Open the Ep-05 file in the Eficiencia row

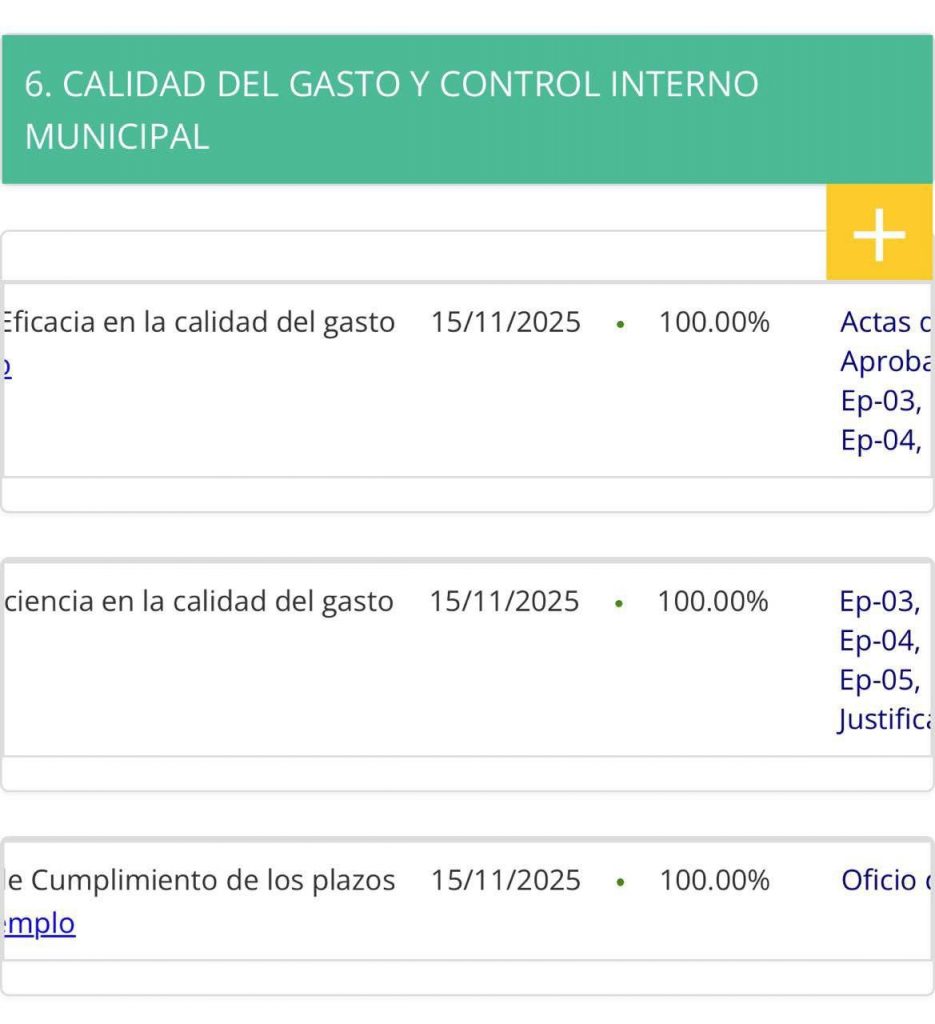[x=879, y=680]
